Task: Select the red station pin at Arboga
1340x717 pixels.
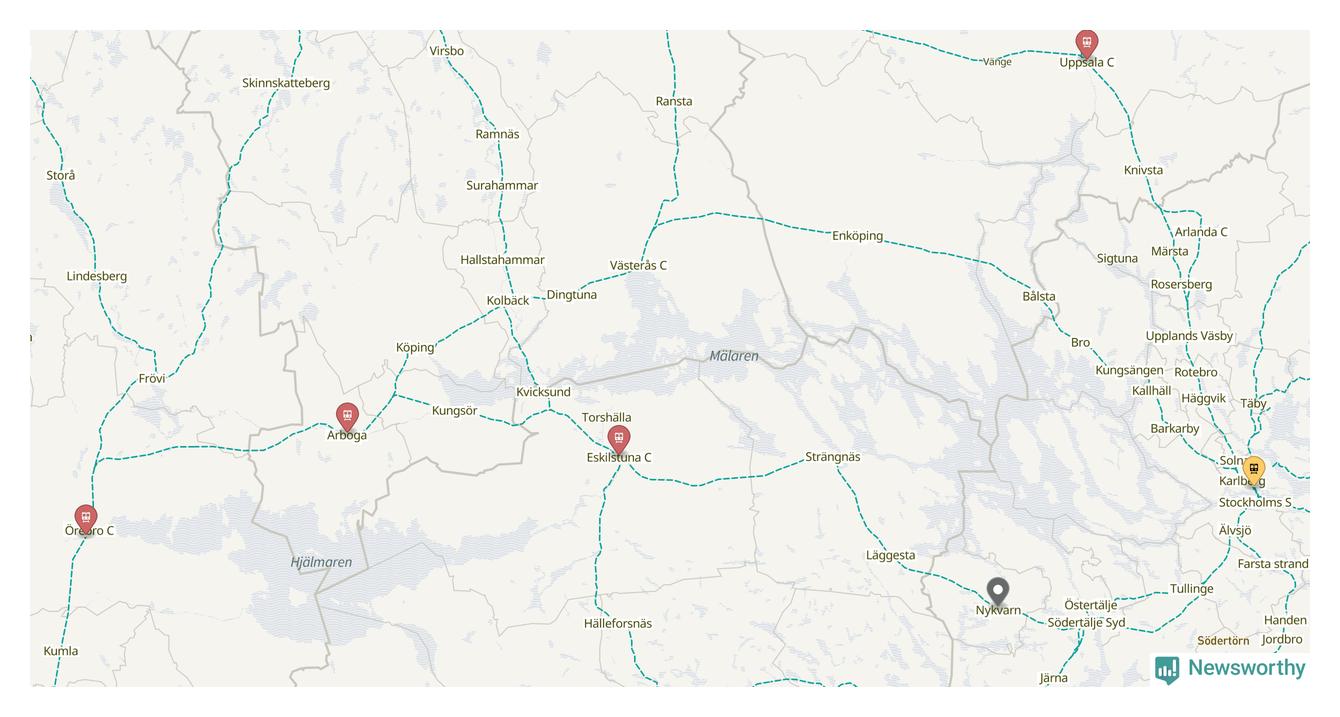Action: 347,417
